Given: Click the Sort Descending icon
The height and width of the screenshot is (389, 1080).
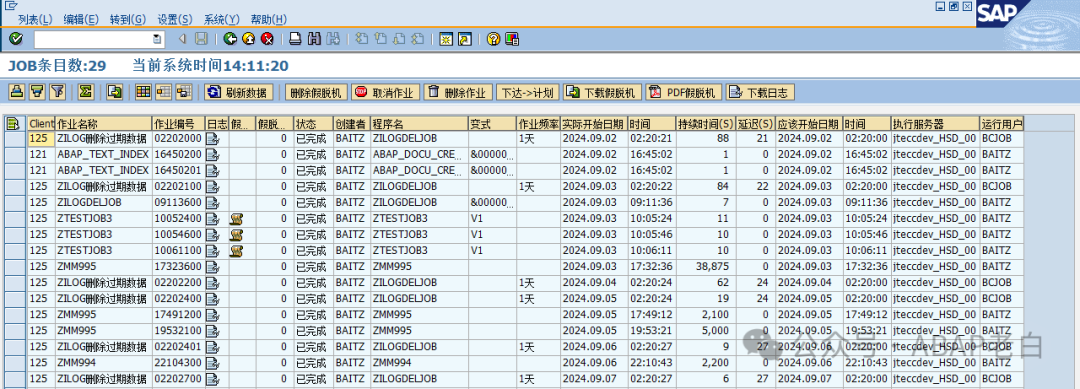Looking at the screenshot, I should click(38, 92).
